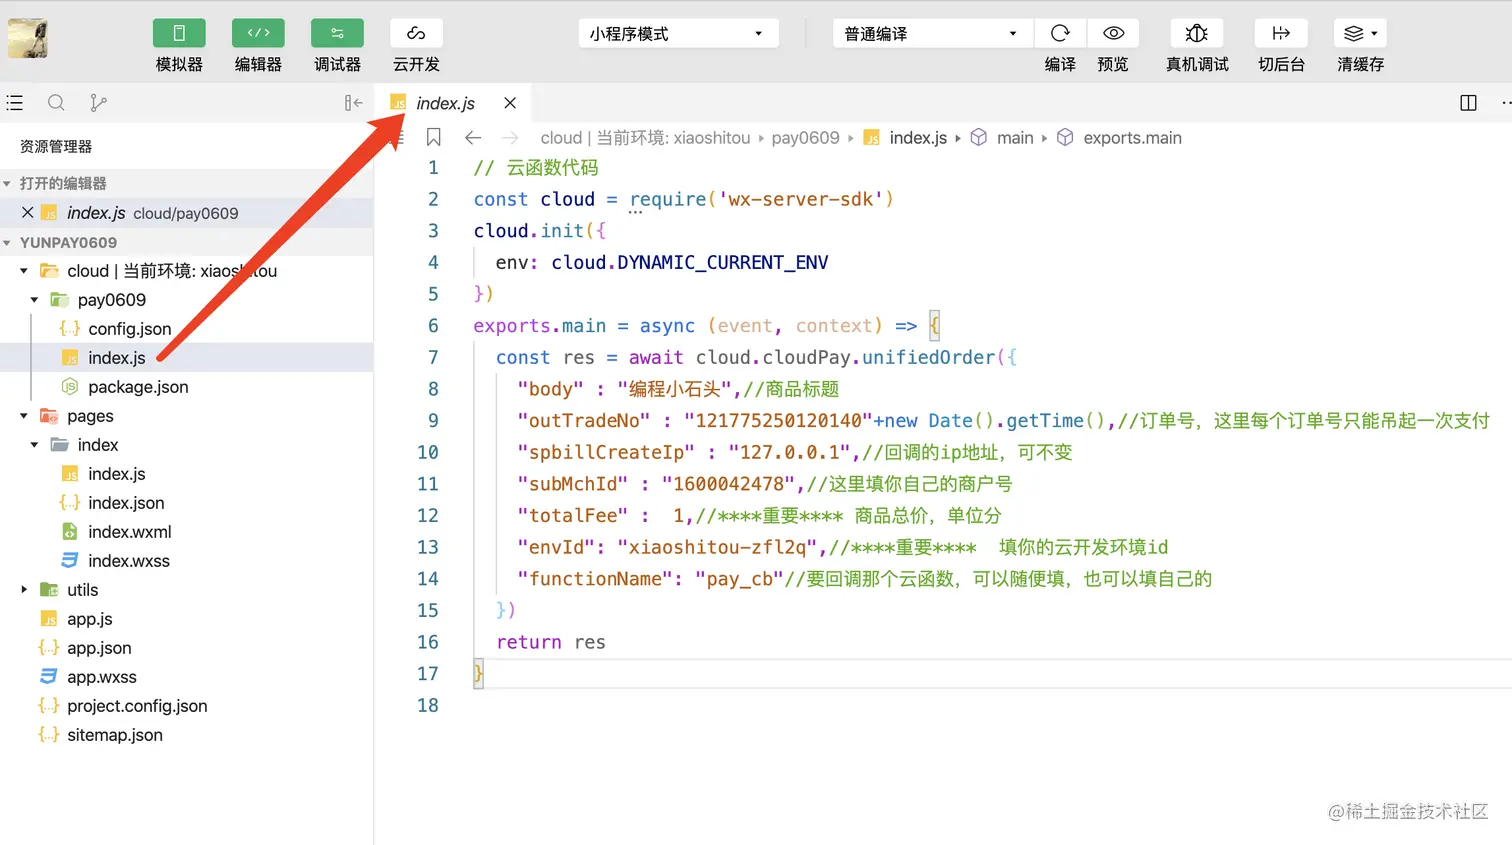Image resolution: width=1512 pixels, height=845 pixels.
Task: Open the 普通编译 compile mode dropdown
Action: pos(930,34)
